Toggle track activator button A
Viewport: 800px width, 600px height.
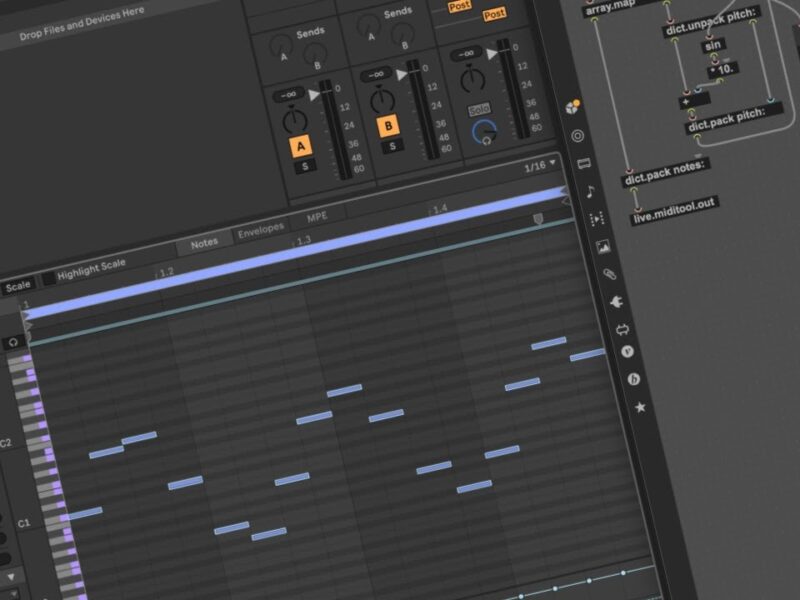tap(298, 148)
